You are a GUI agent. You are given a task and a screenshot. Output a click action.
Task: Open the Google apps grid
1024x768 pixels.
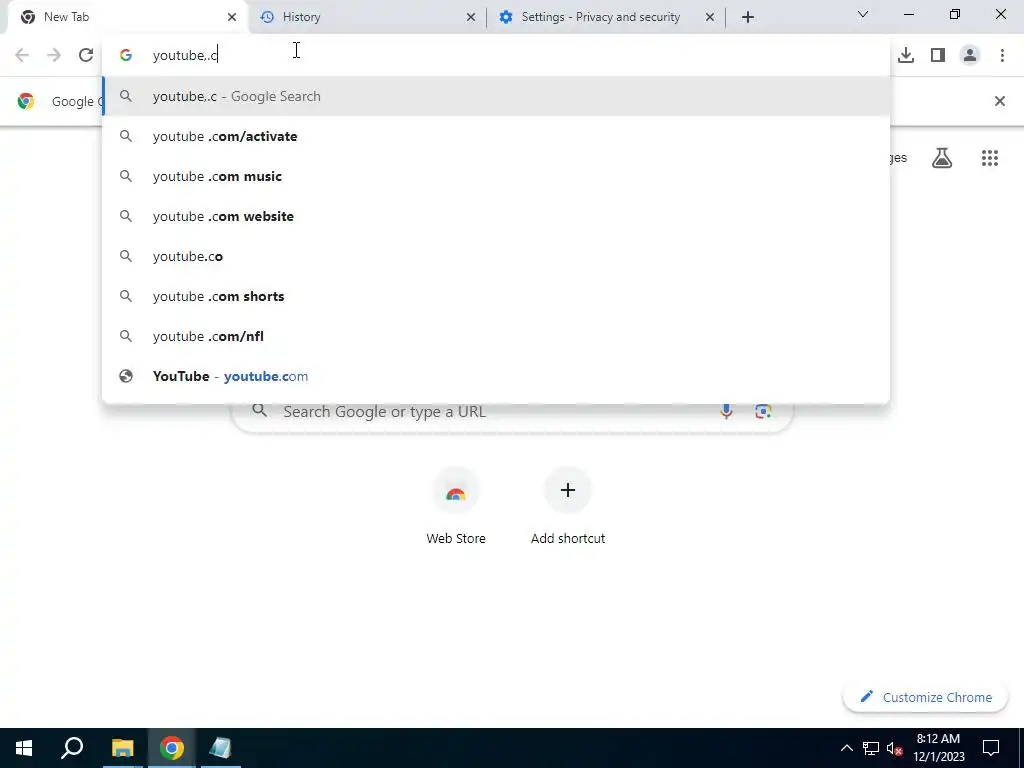coord(989,158)
